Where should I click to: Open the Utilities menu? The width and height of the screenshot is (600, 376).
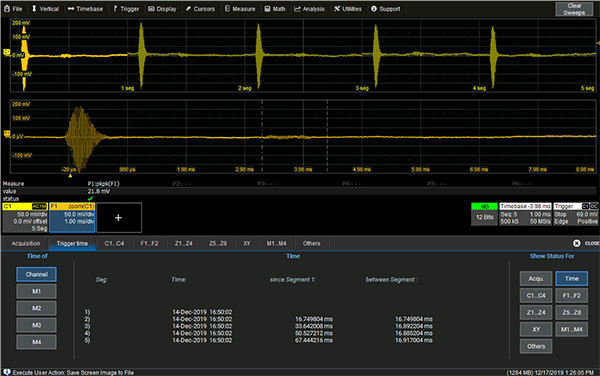click(x=347, y=8)
